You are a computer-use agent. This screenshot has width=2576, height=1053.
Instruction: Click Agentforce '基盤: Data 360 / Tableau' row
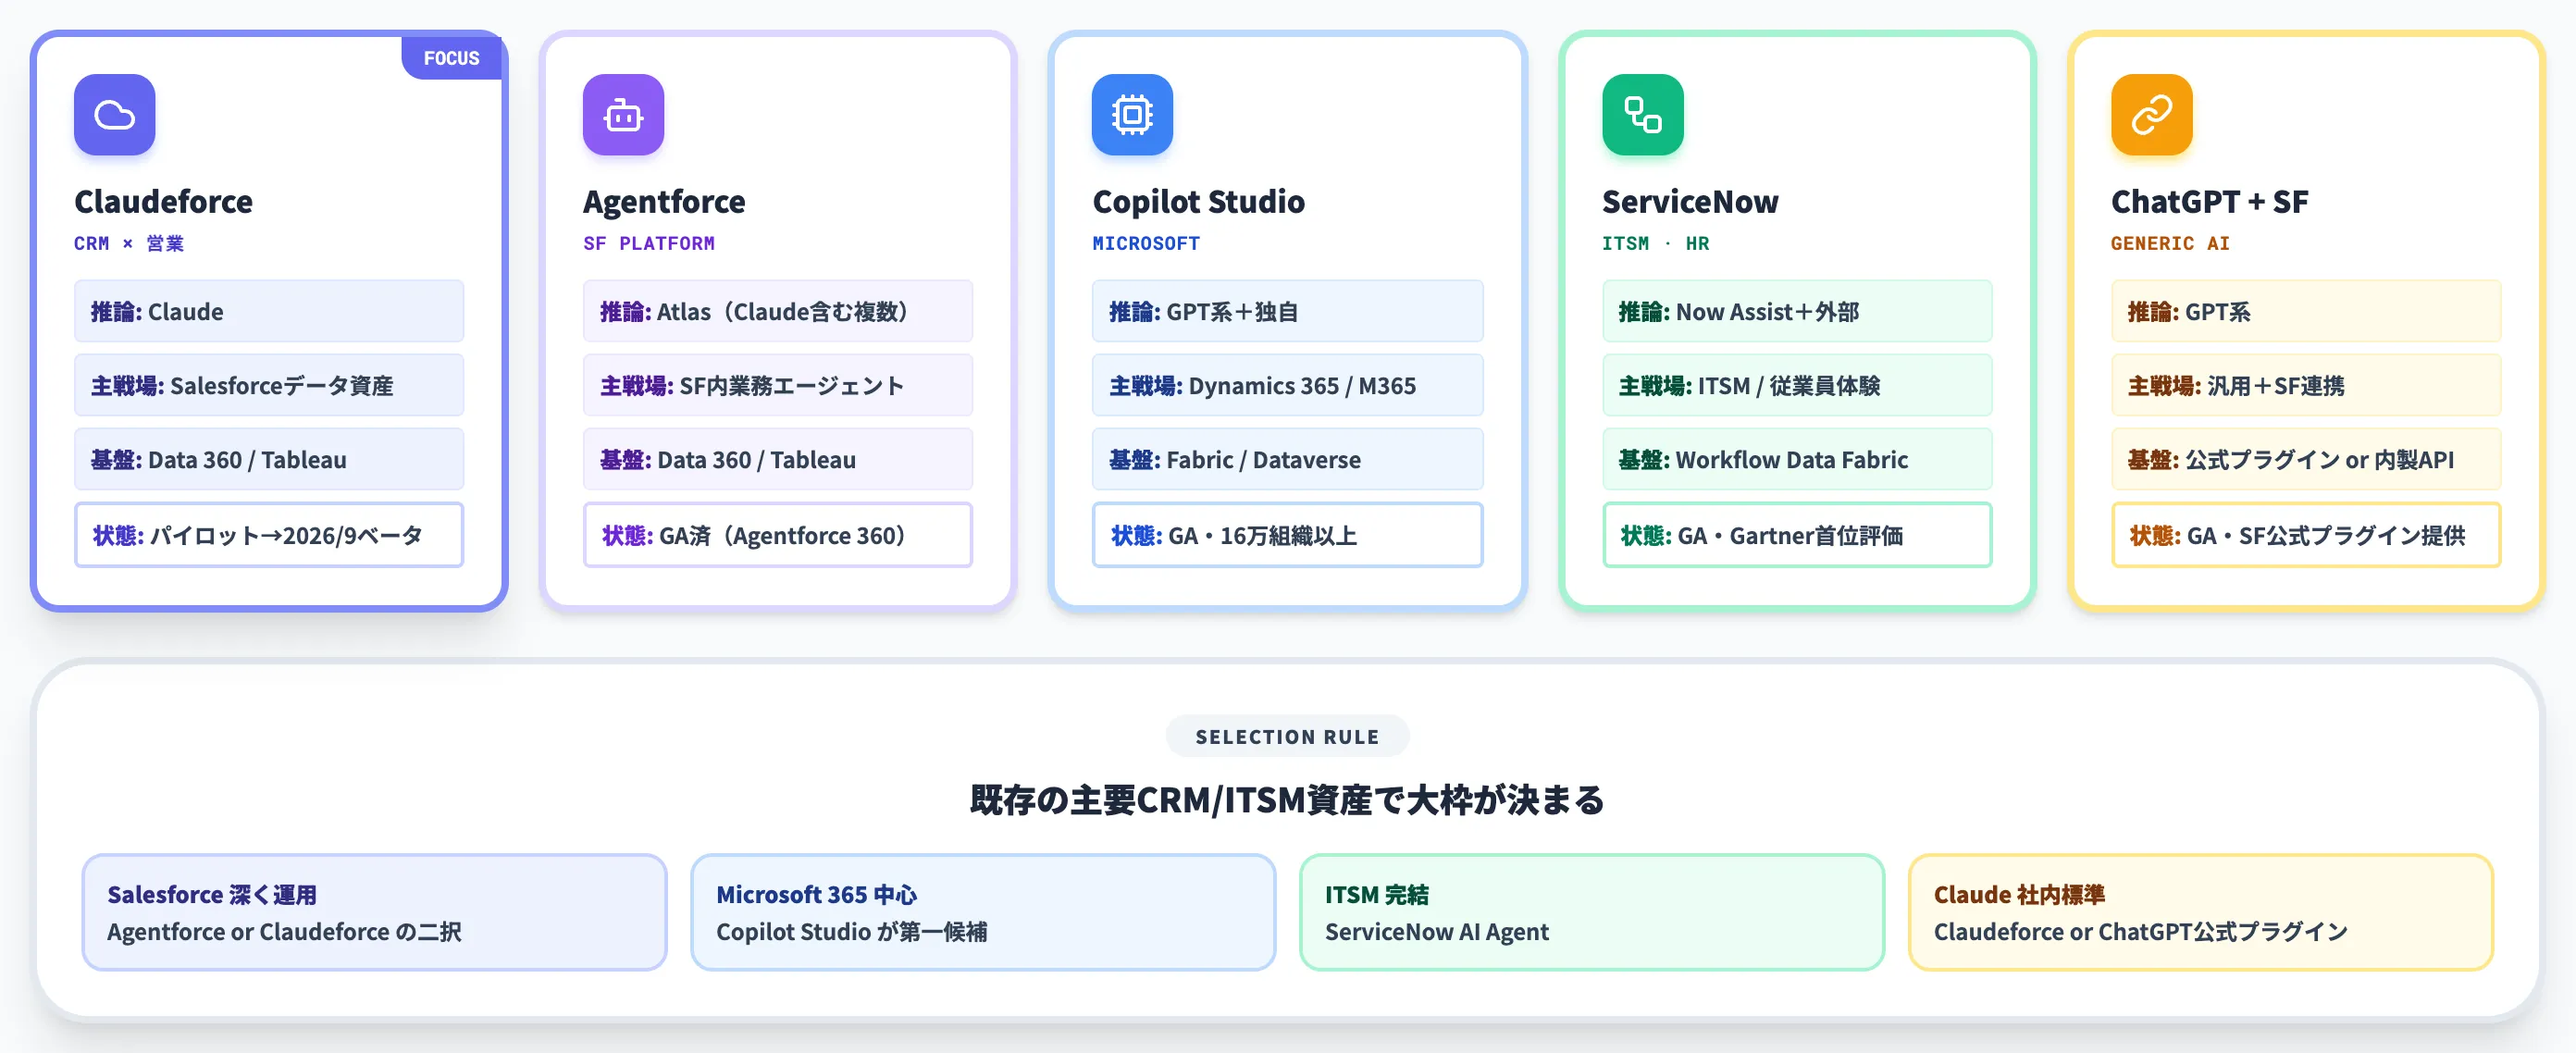click(778, 459)
